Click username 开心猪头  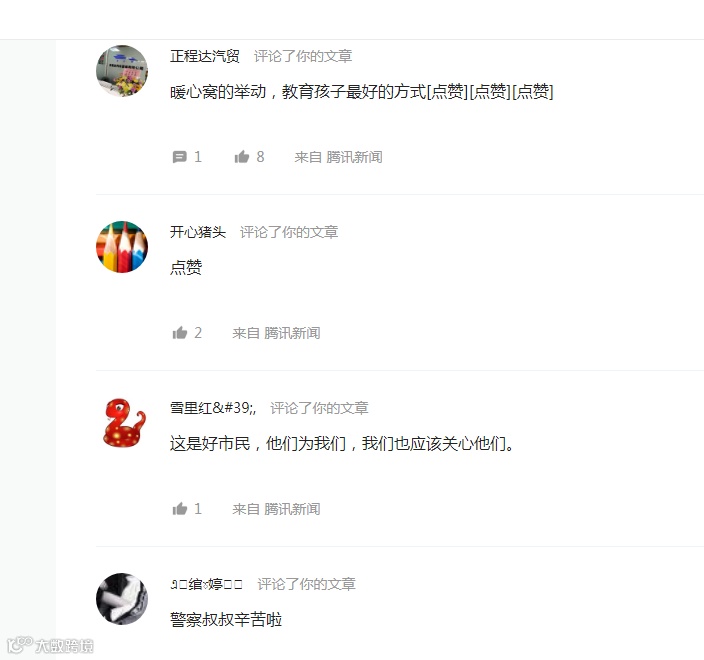[198, 232]
